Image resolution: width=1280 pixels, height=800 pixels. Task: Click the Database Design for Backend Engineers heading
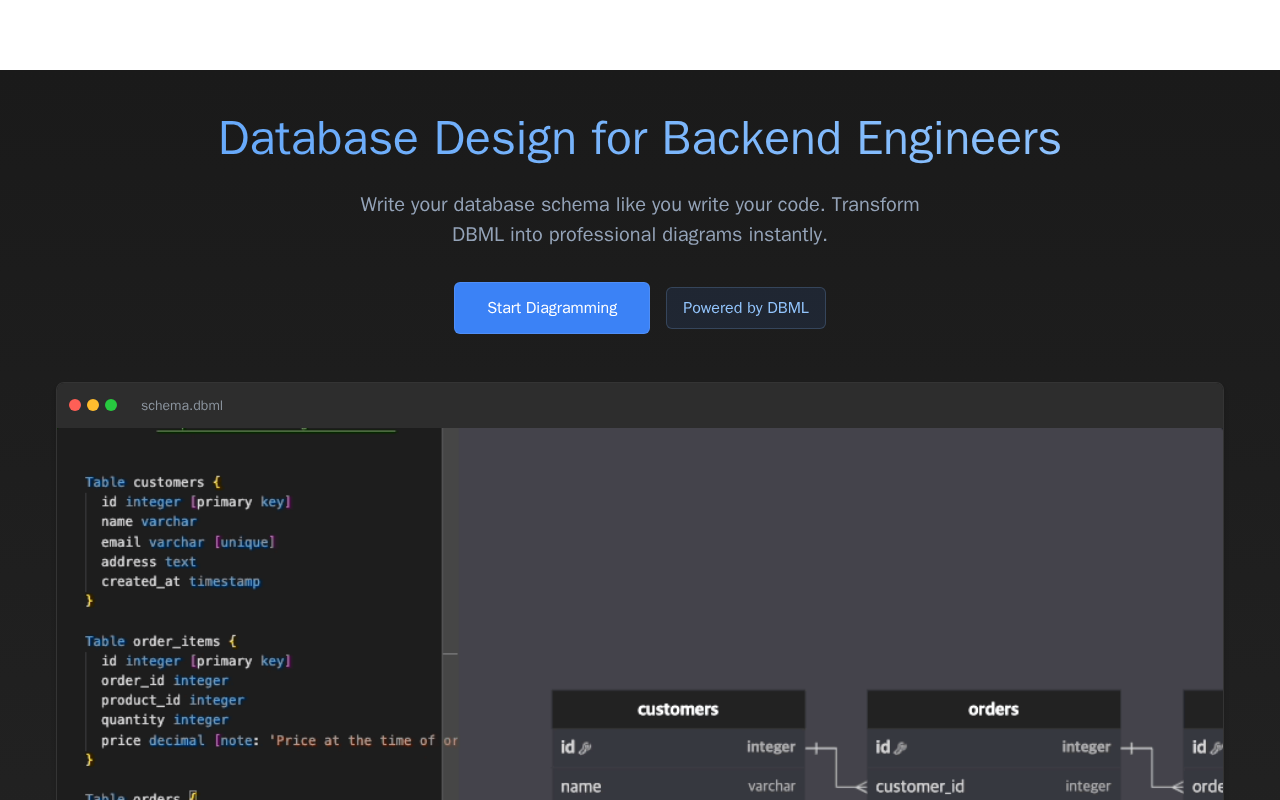click(640, 138)
